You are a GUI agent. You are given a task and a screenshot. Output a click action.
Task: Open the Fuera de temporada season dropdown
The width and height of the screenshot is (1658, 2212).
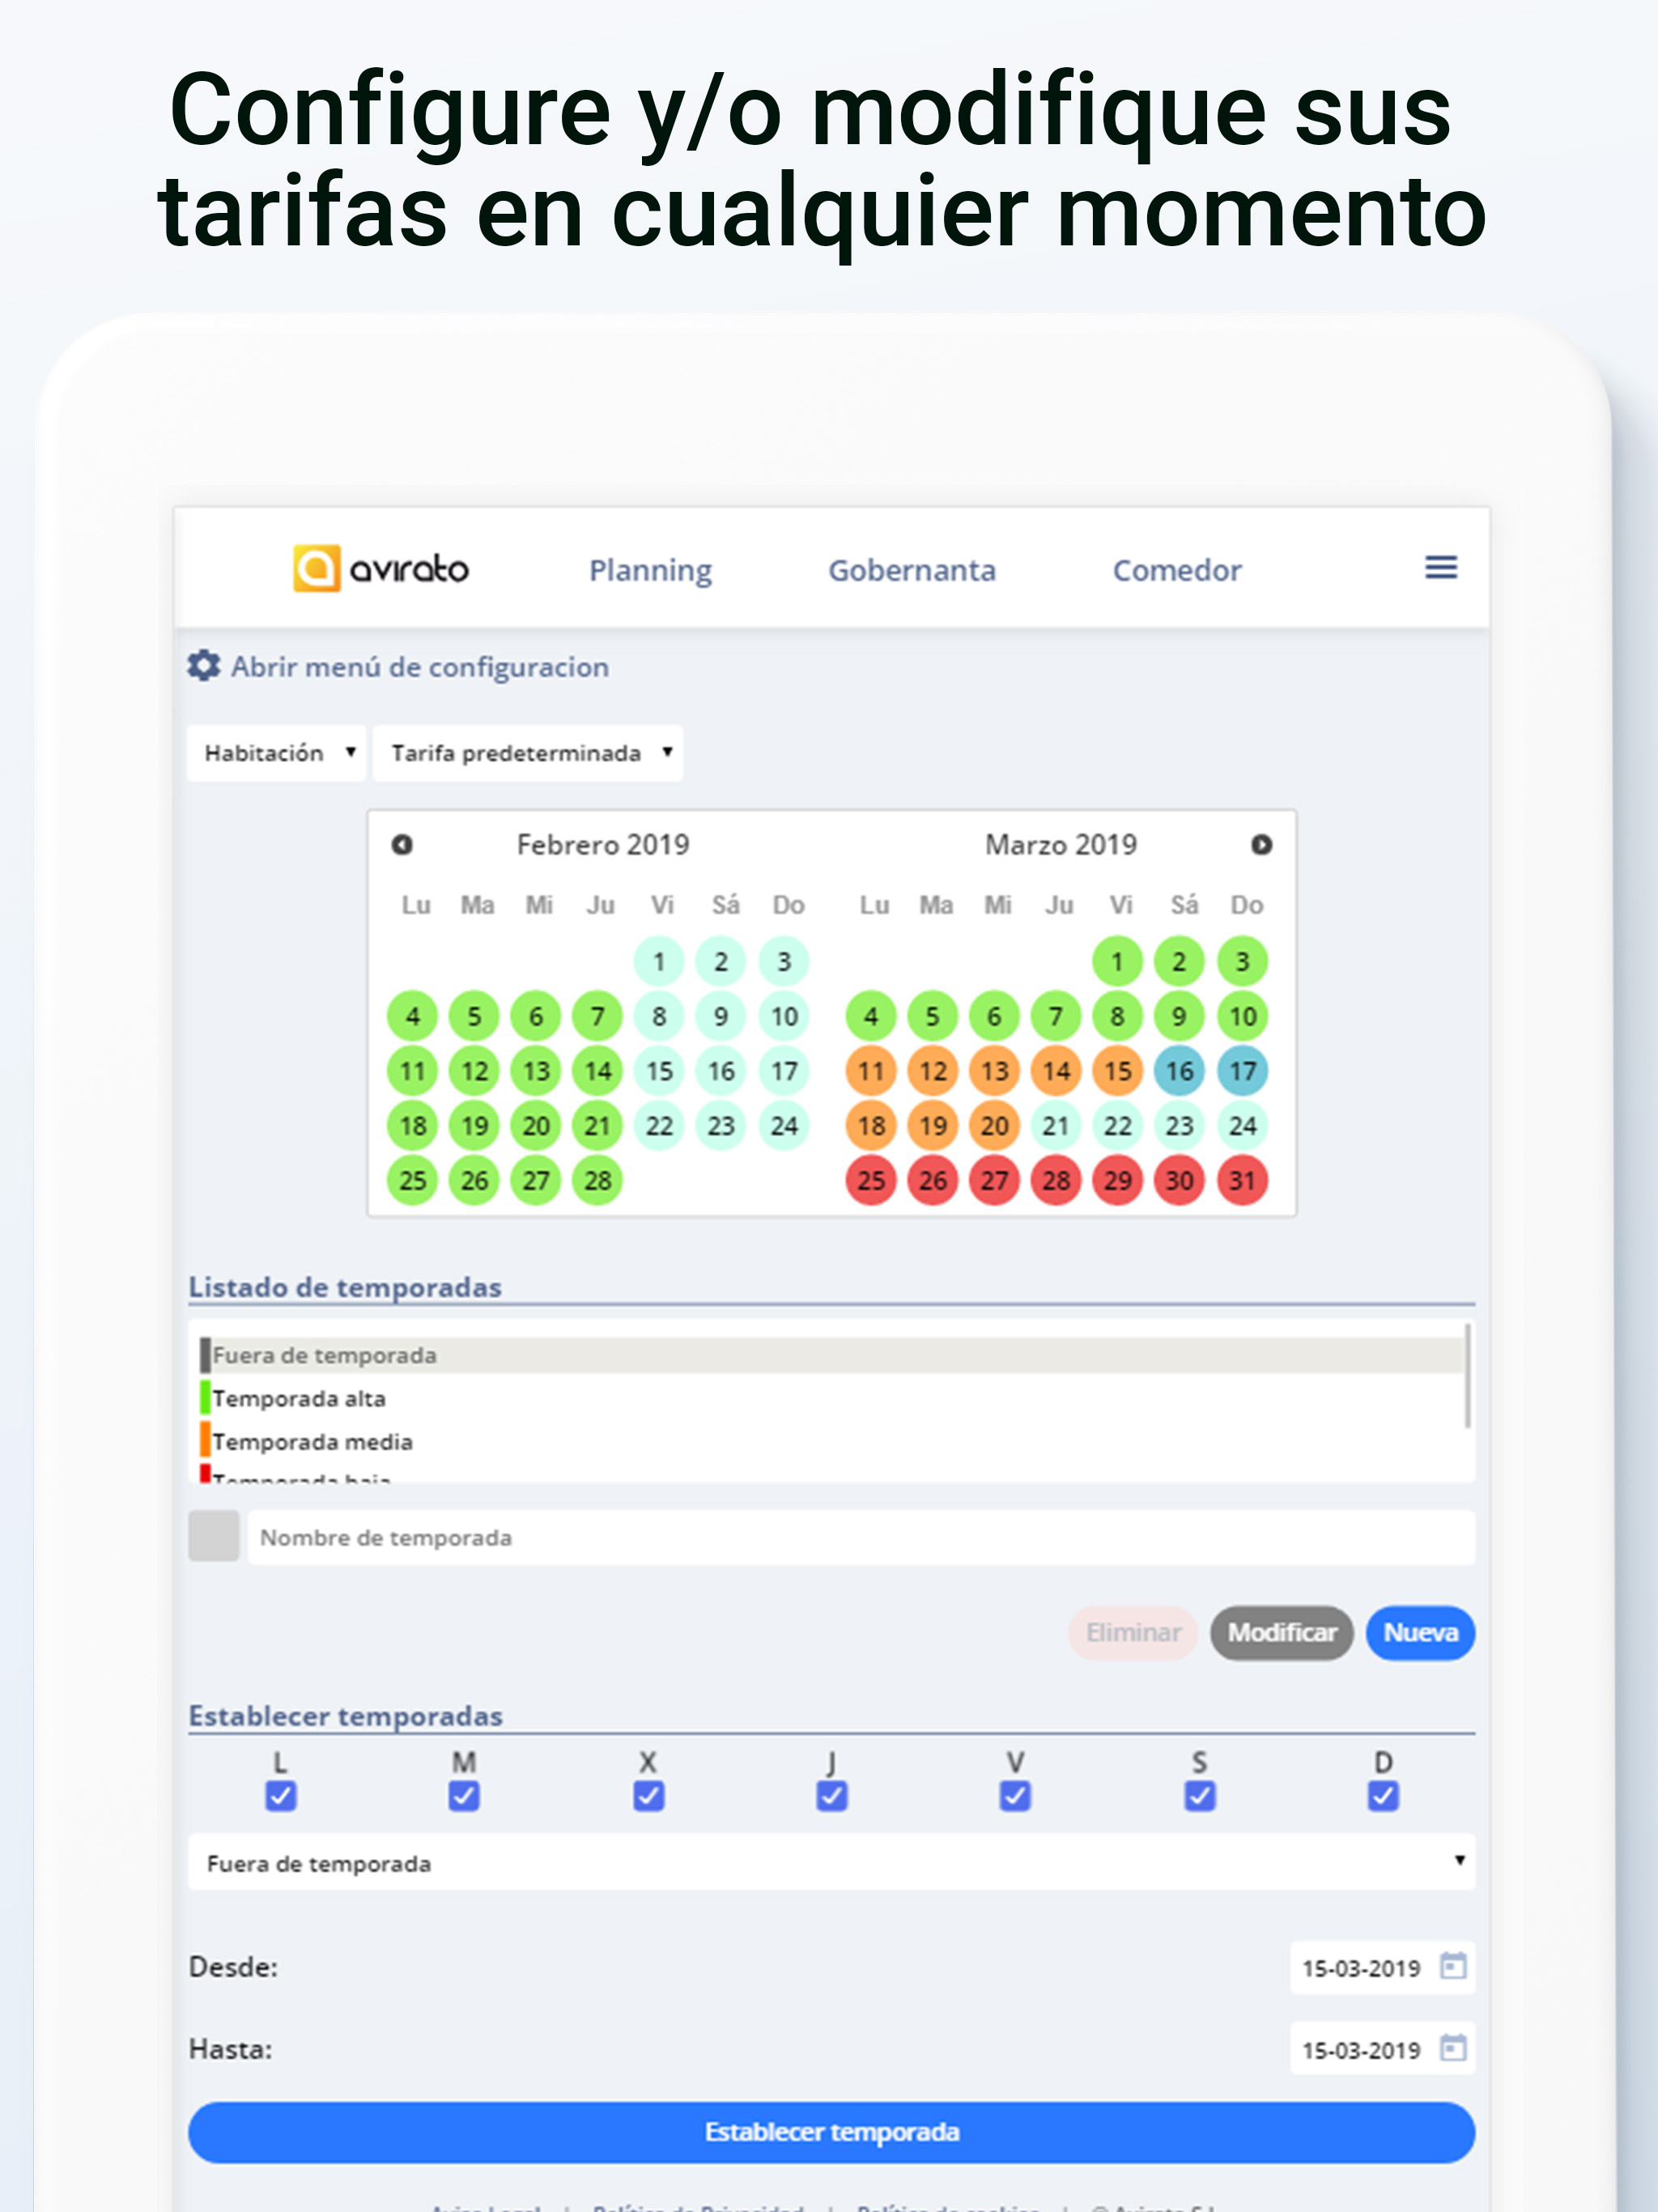click(832, 1862)
